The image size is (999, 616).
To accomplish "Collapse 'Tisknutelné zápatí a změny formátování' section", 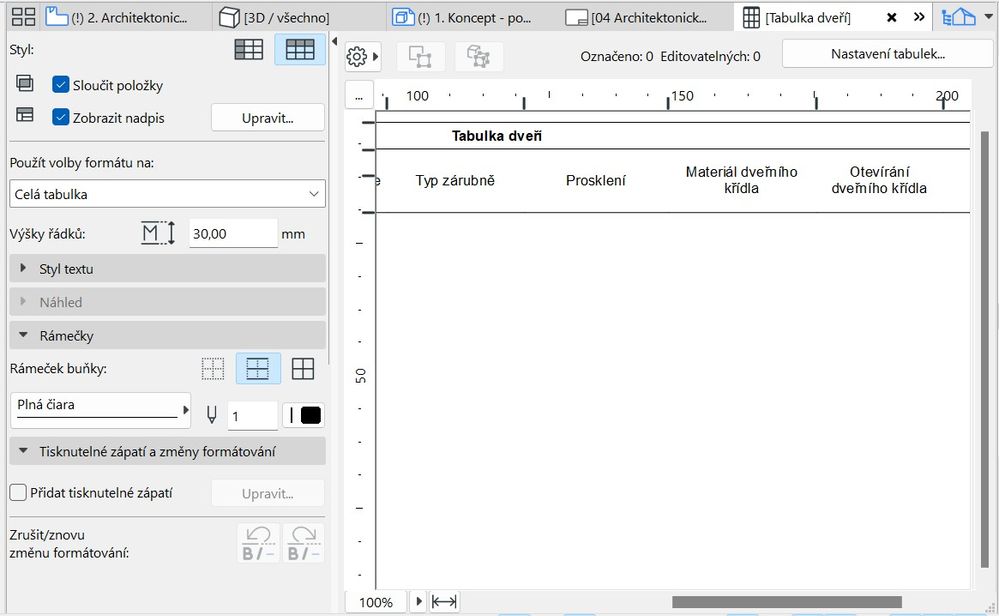I will point(168,451).
